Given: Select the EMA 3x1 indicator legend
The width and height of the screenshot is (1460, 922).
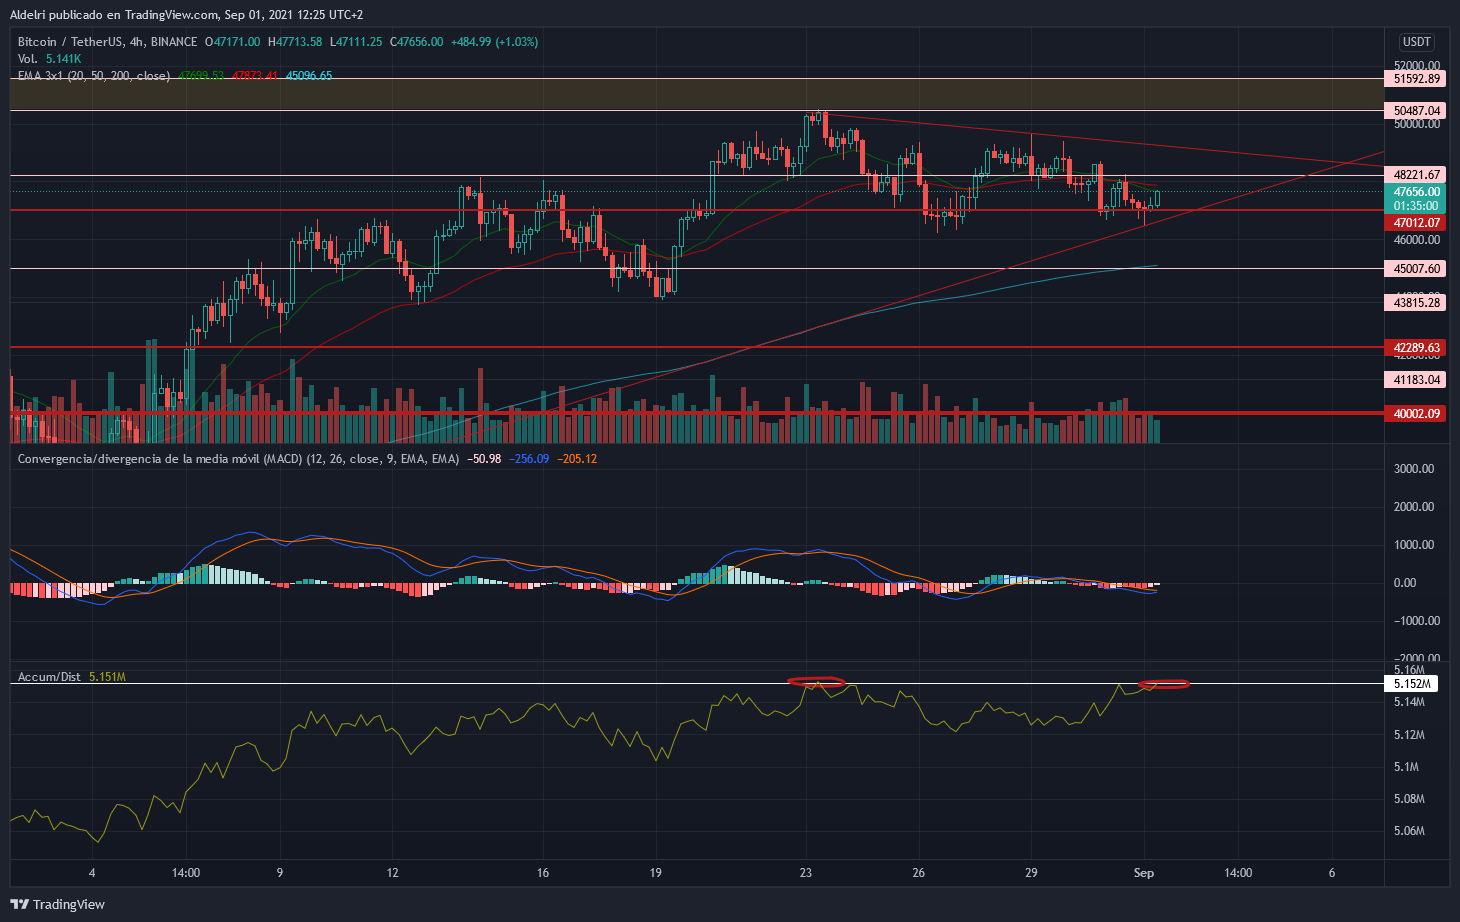Looking at the screenshot, I should point(93,75).
